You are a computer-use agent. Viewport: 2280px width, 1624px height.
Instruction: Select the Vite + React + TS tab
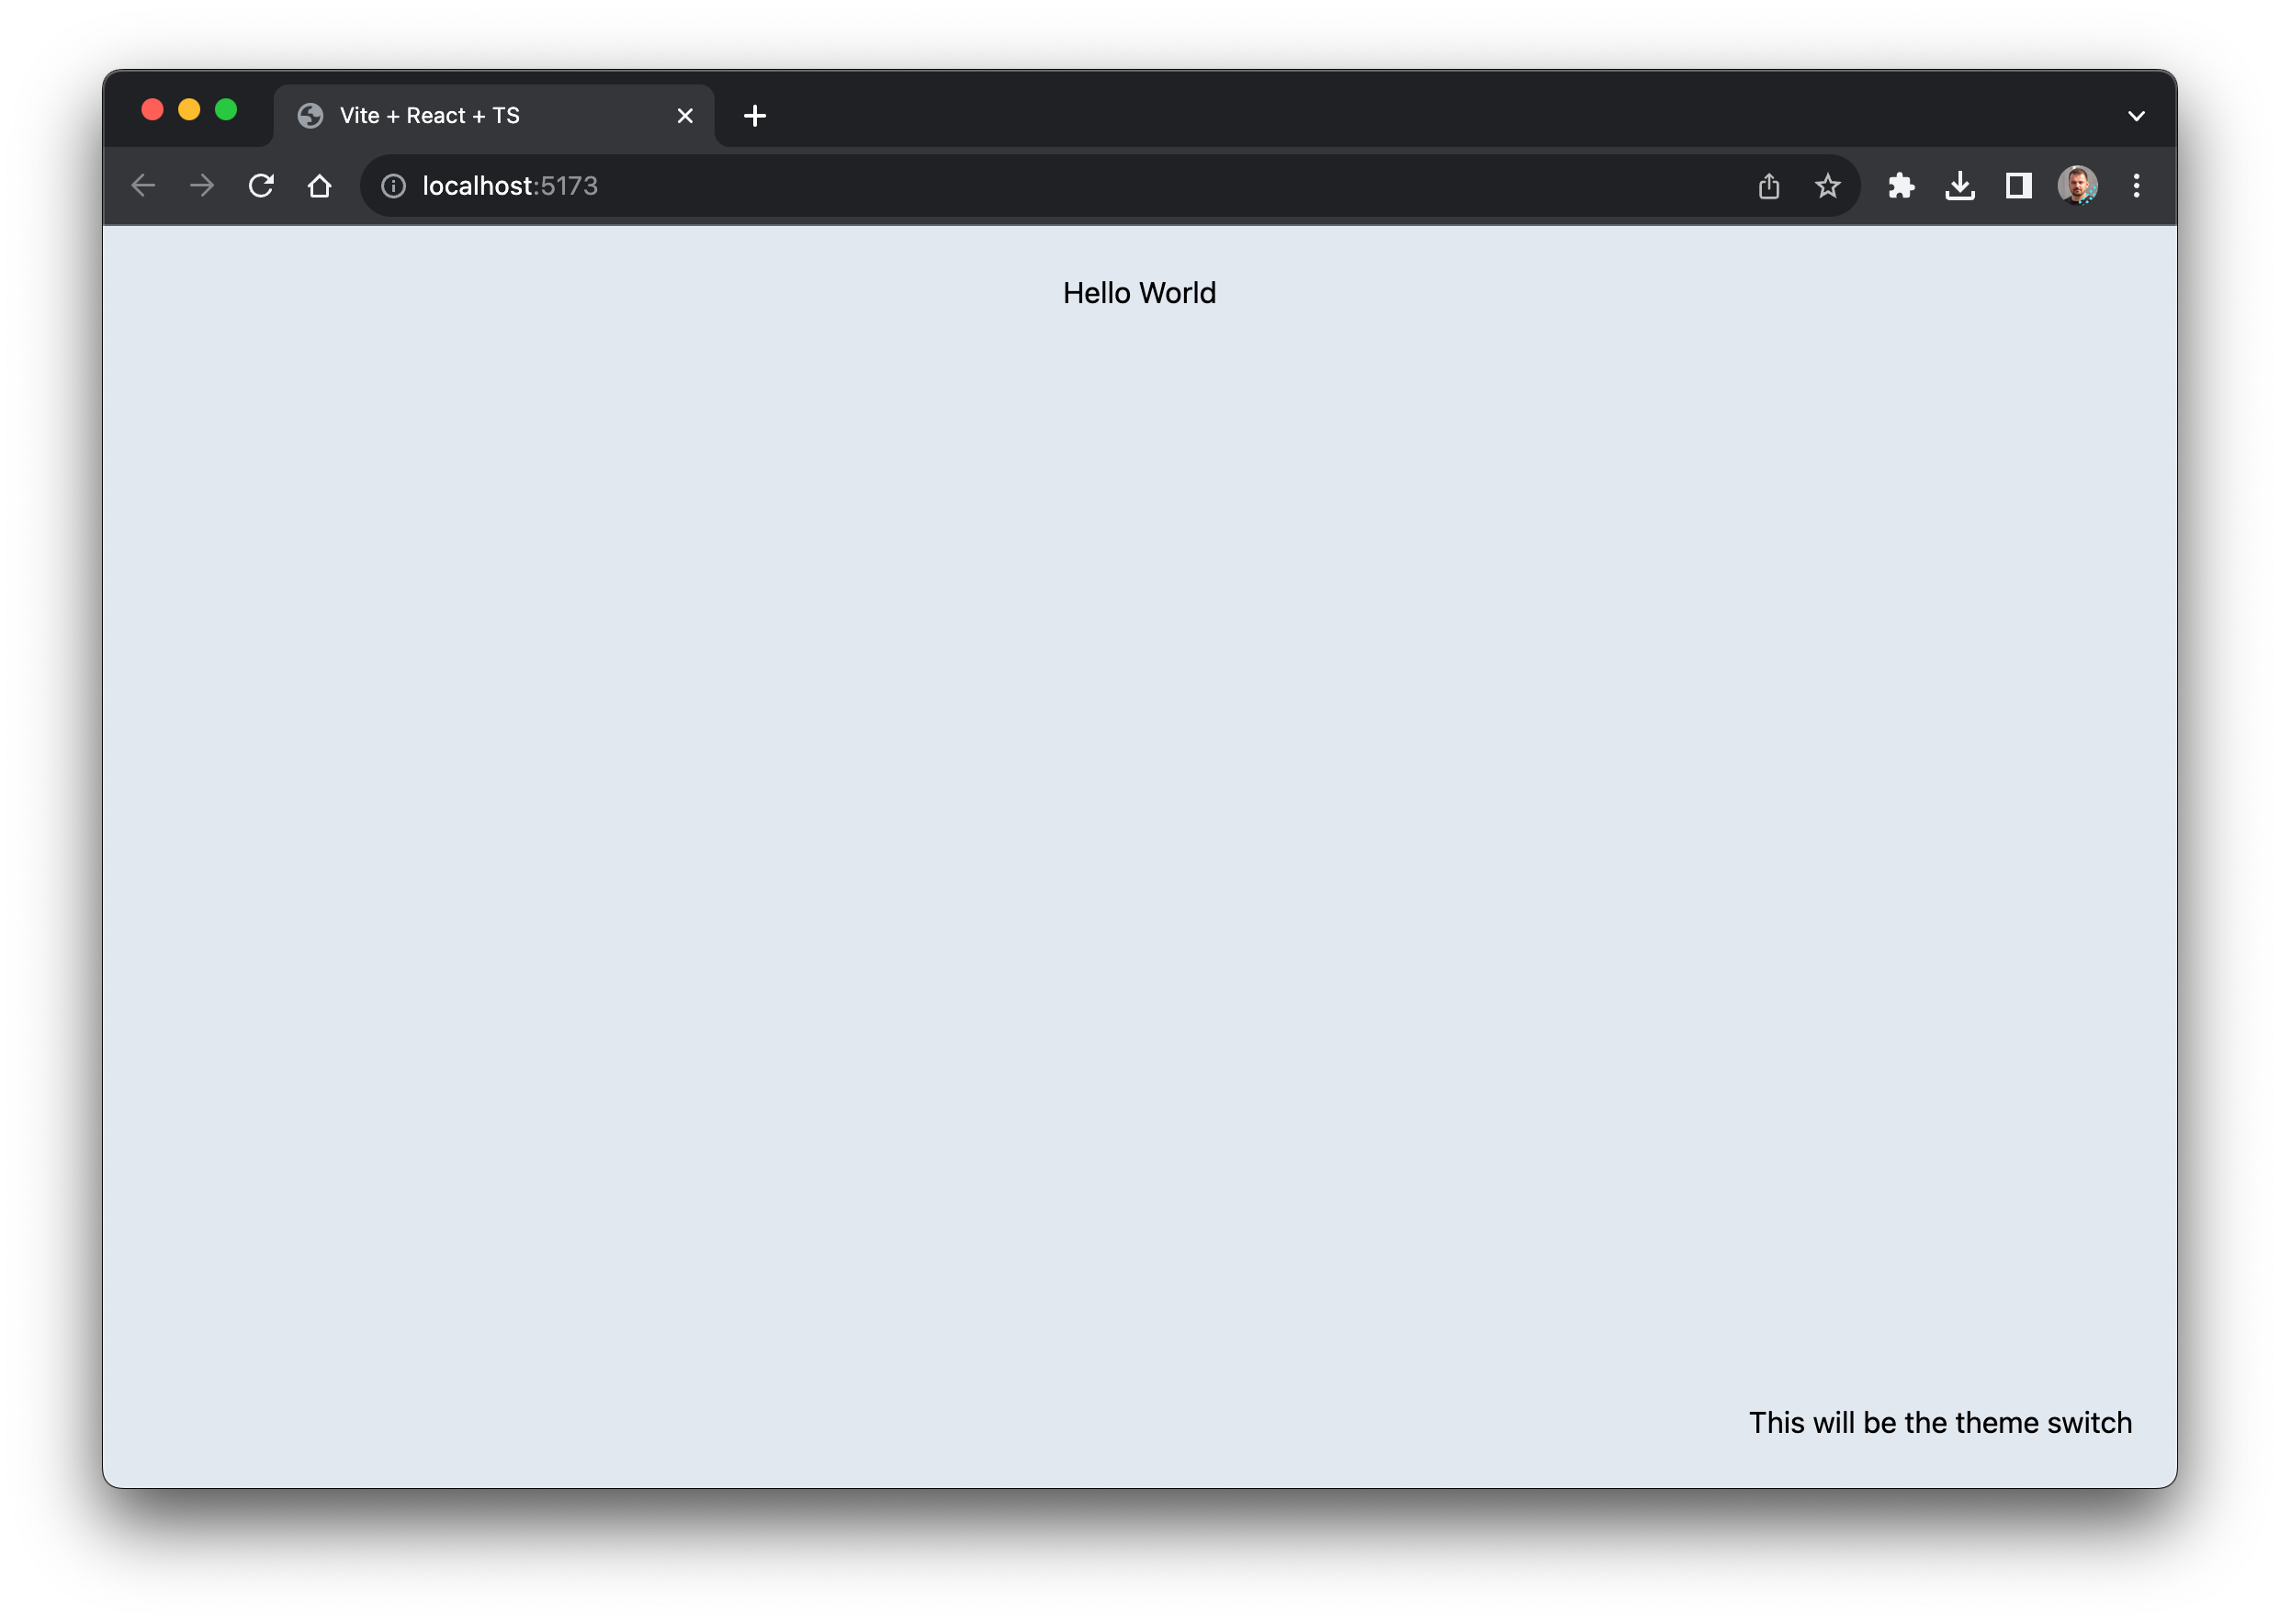[494, 116]
